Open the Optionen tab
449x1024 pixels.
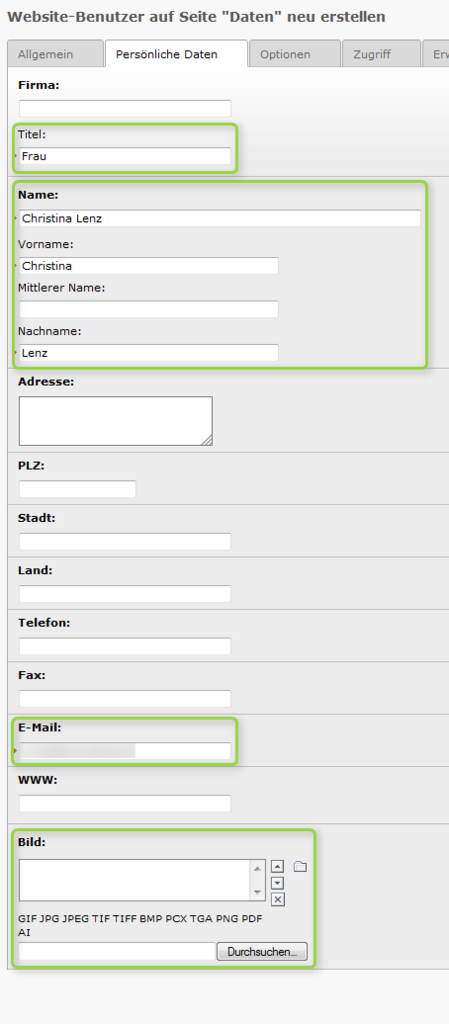[295, 54]
